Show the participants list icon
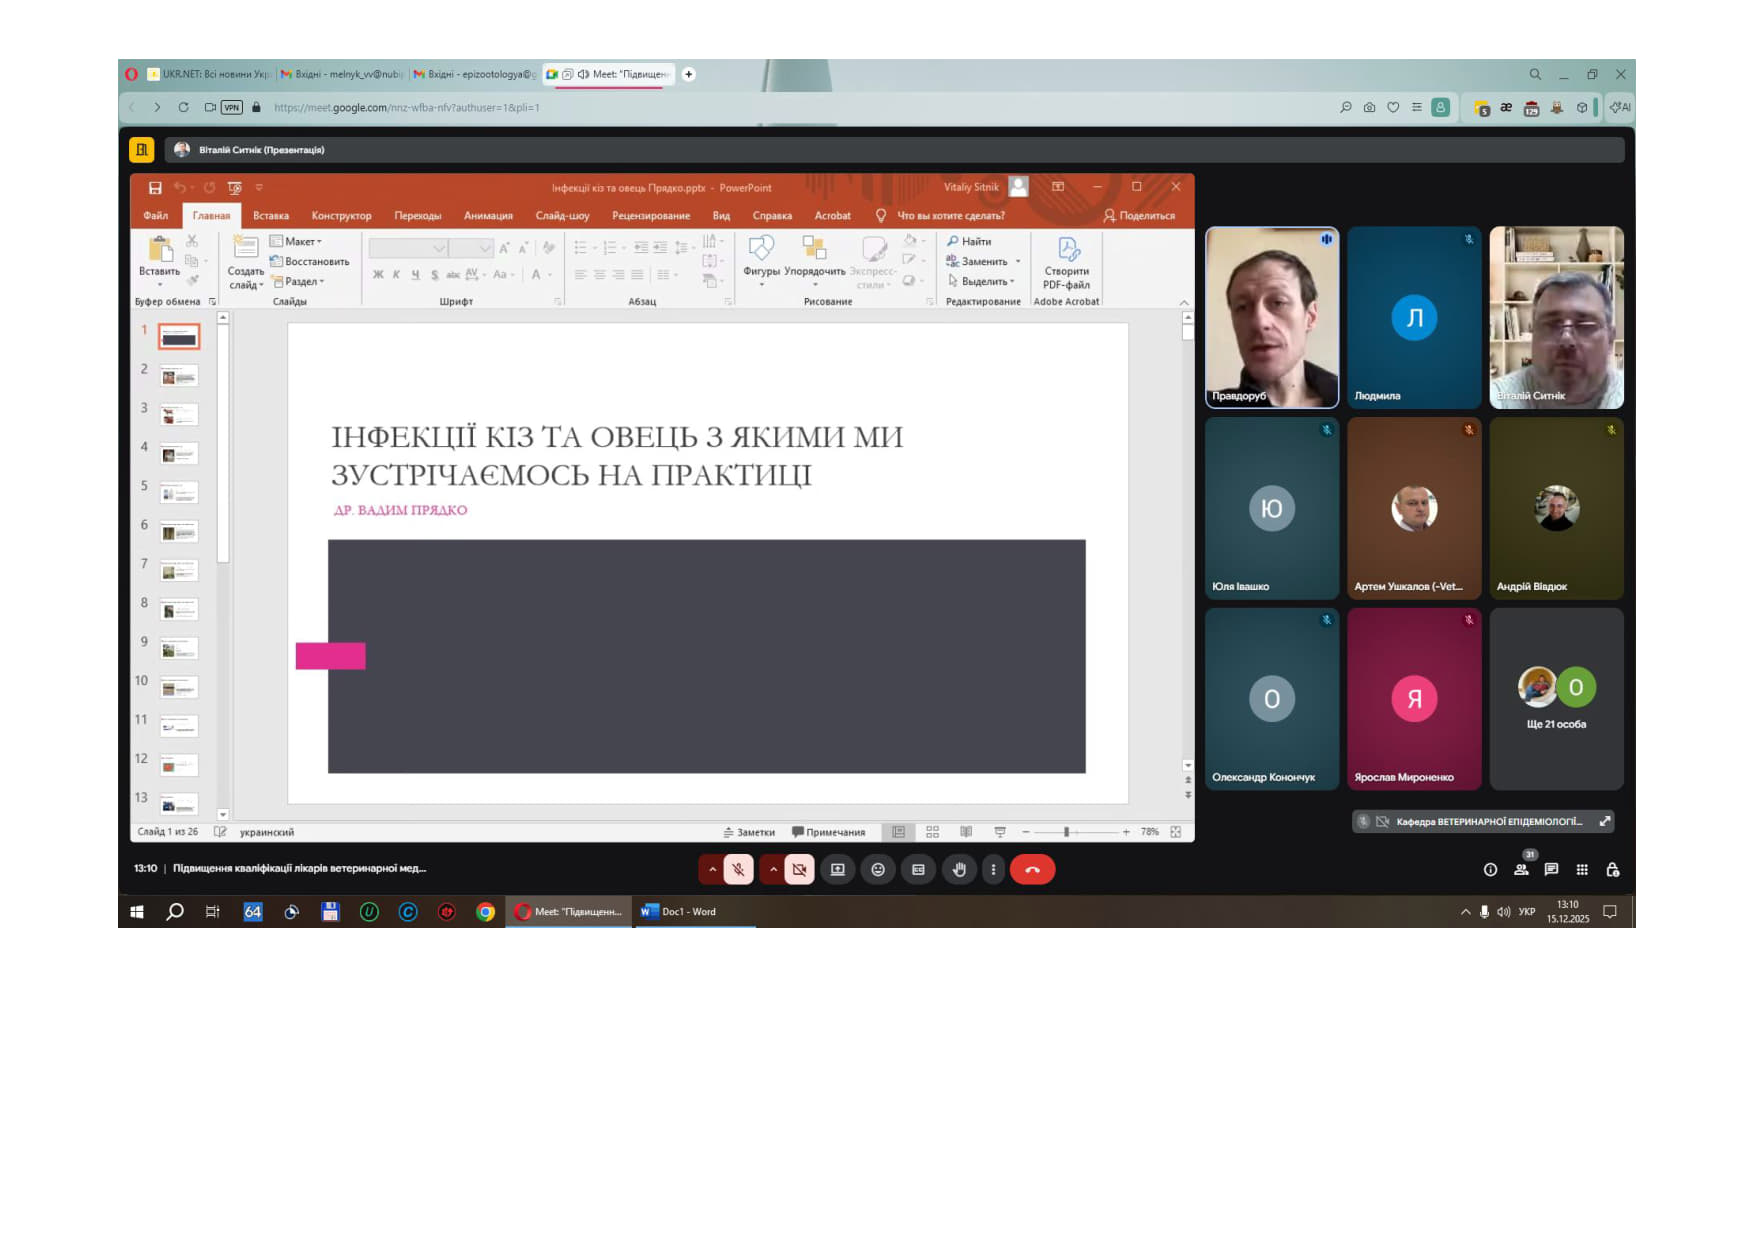Image resolution: width=1754 pixels, height=1240 pixels. click(1521, 870)
